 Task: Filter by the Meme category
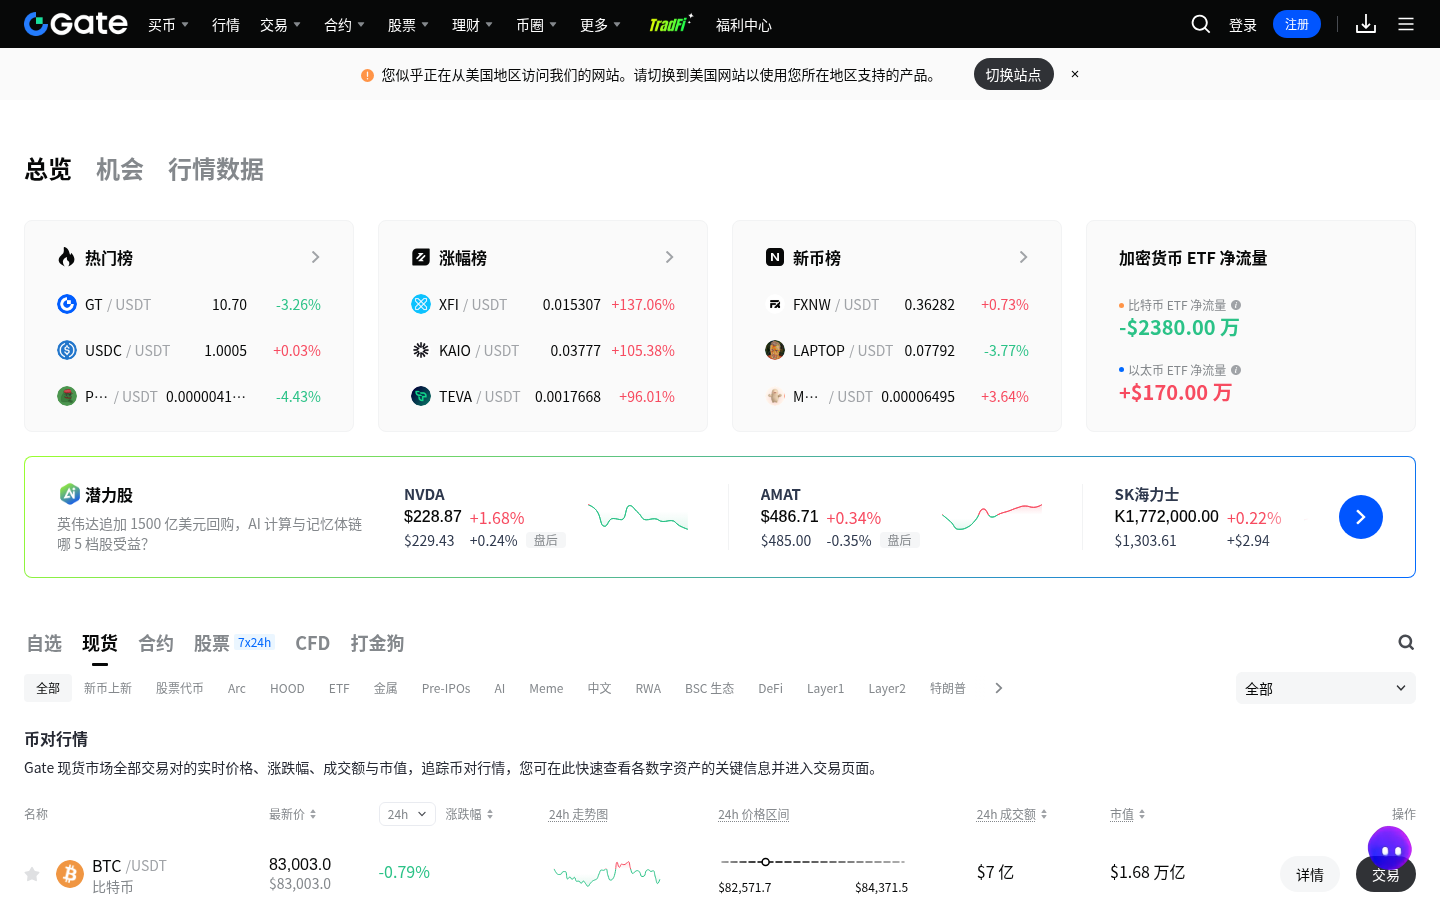pyautogui.click(x=546, y=688)
